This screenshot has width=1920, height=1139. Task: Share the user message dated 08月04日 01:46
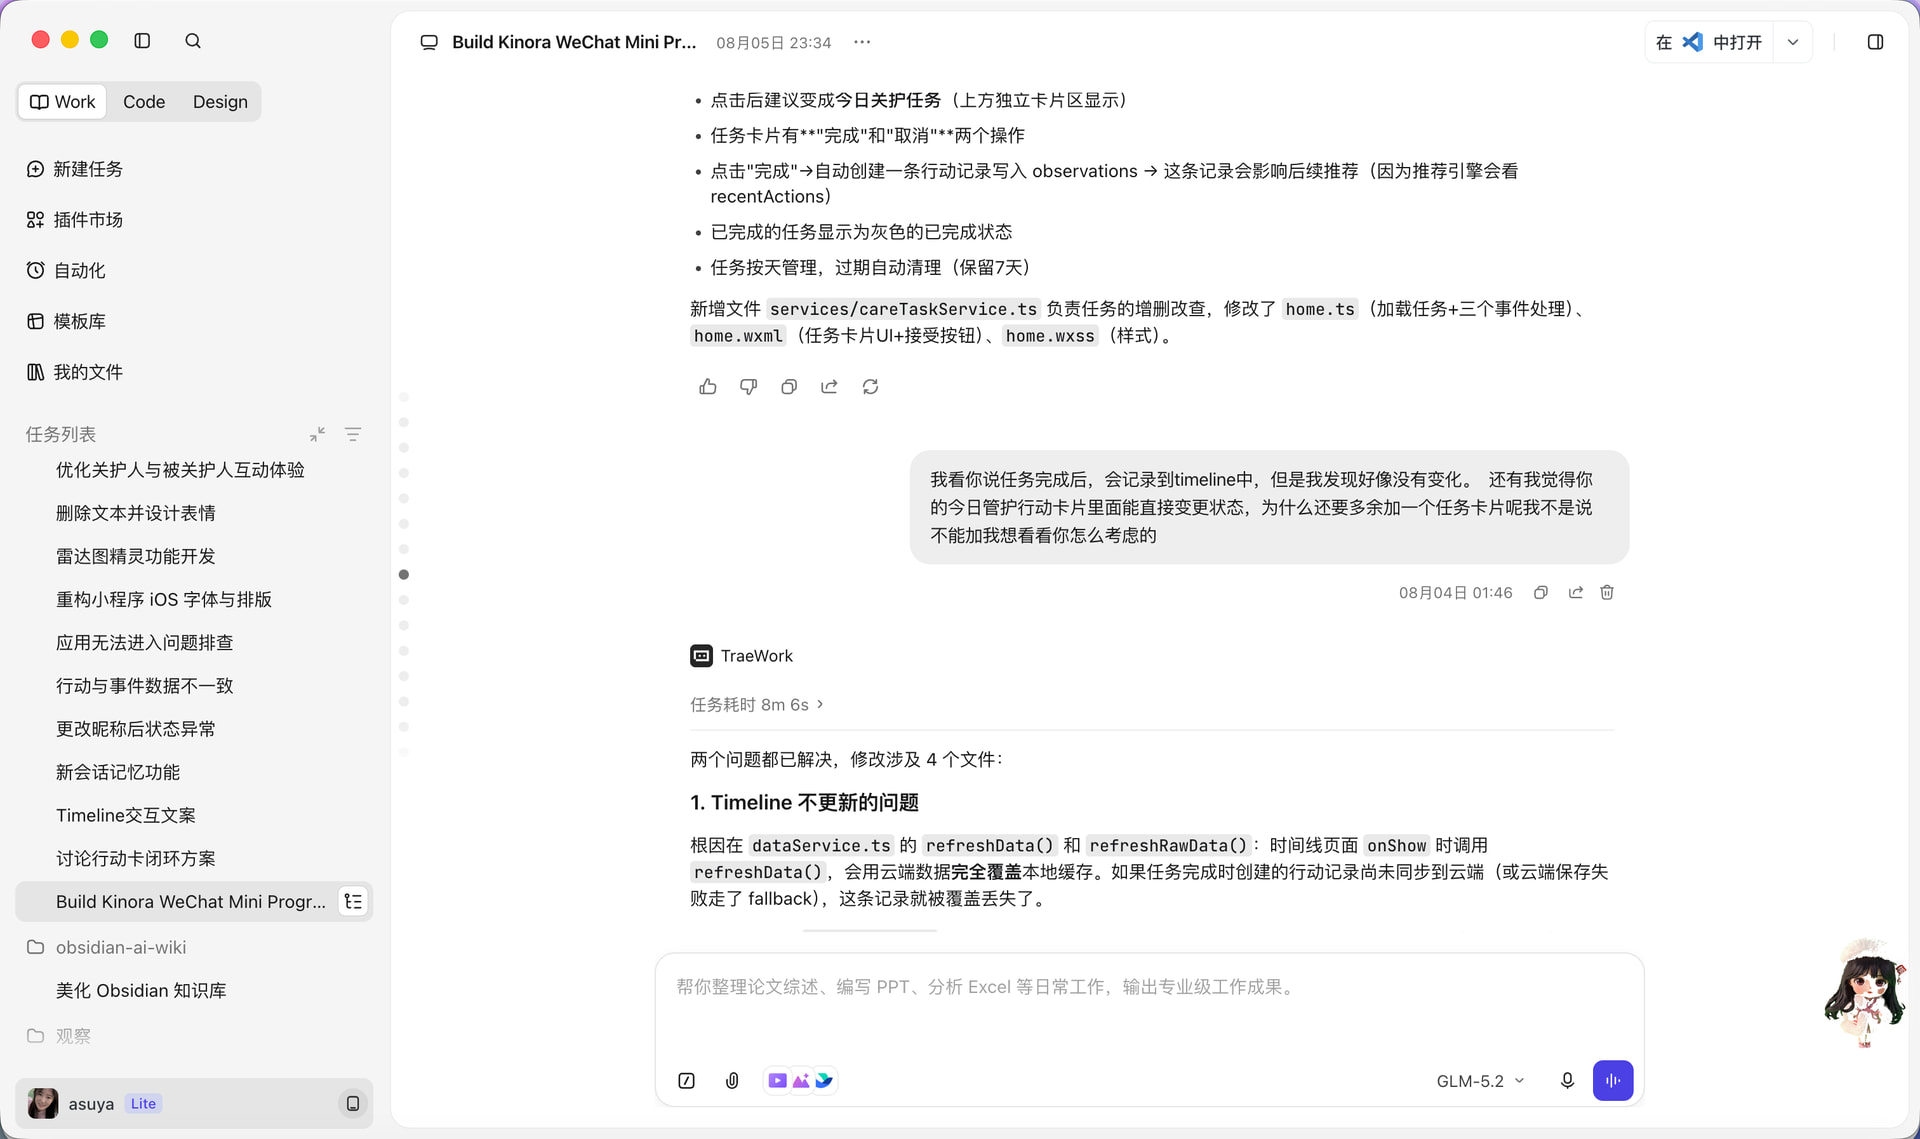[1576, 593]
